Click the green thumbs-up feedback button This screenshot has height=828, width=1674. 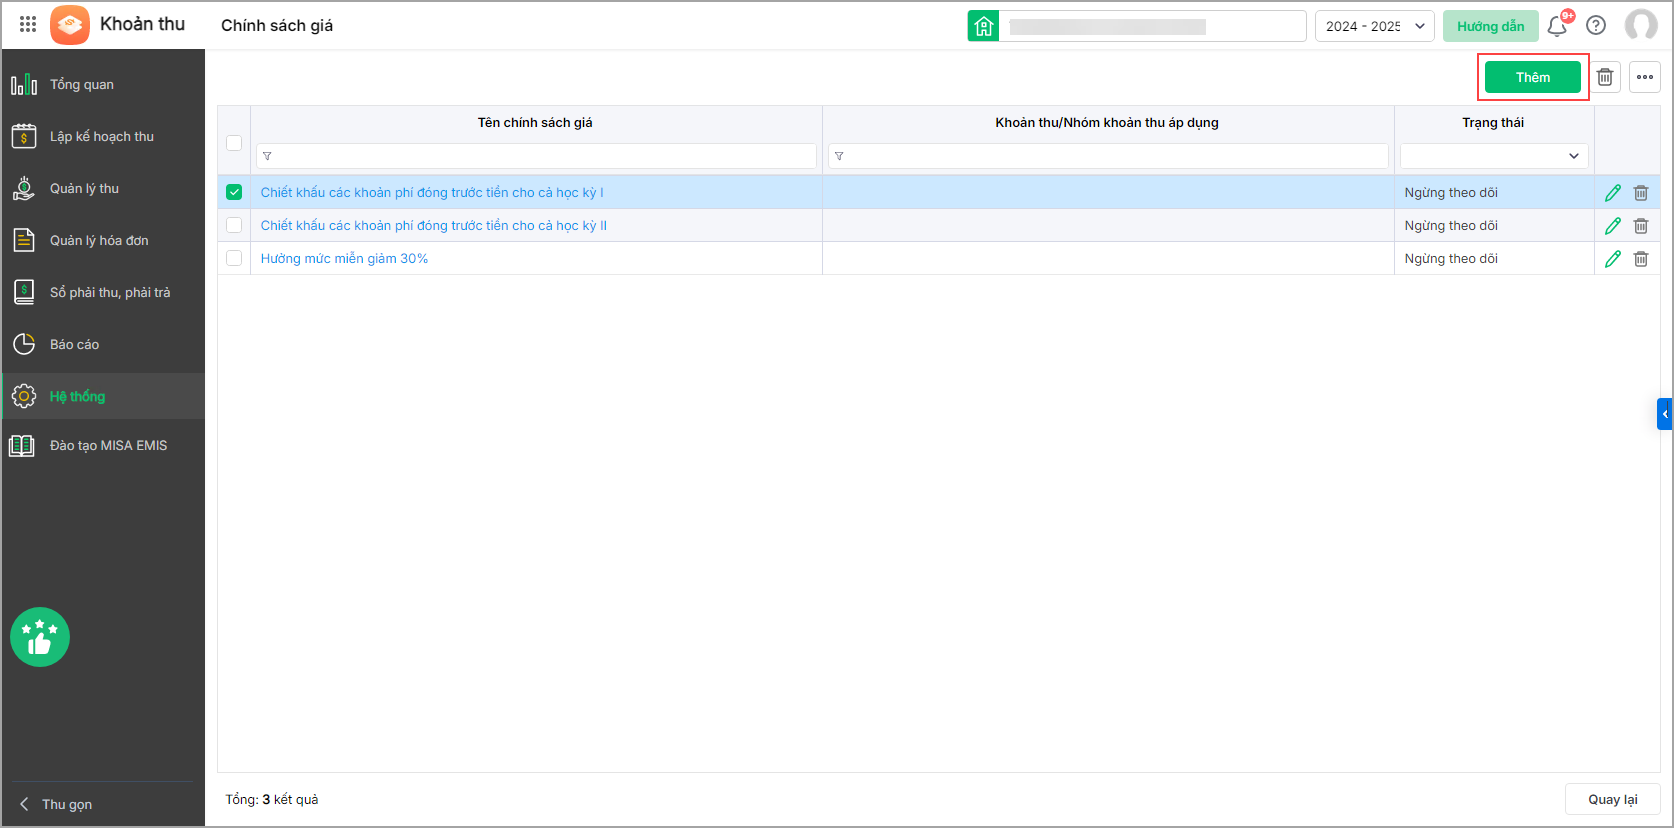tap(40, 637)
